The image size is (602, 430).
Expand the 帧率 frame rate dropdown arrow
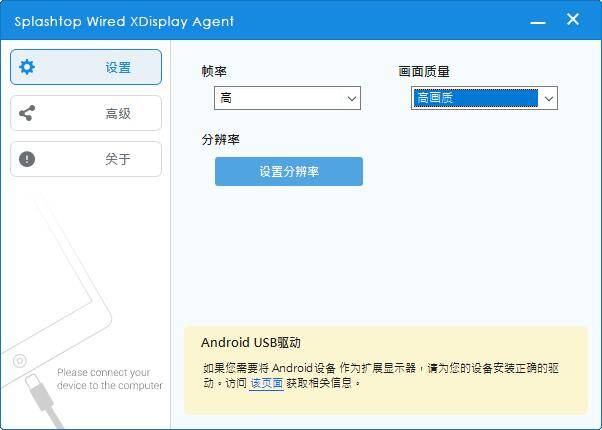tap(352, 99)
